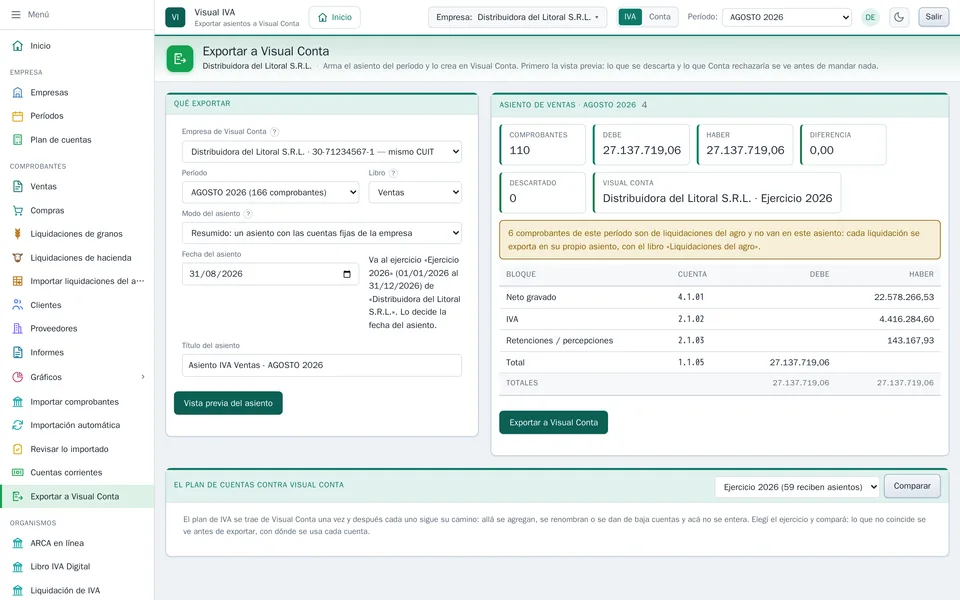960x600 pixels.
Task: Open the Empresa selector dropdown in header
Action: point(517,17)
